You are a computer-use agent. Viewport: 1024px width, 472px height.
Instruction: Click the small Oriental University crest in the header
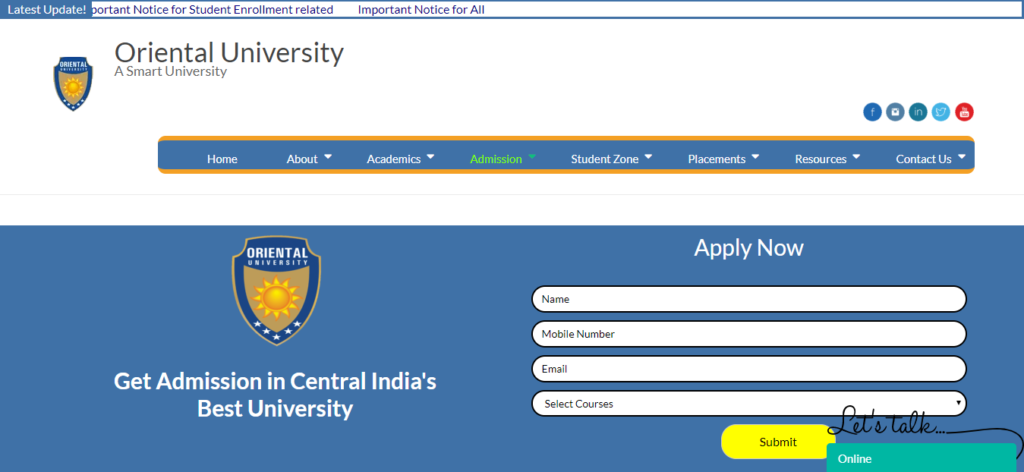[x=73, y=84]
